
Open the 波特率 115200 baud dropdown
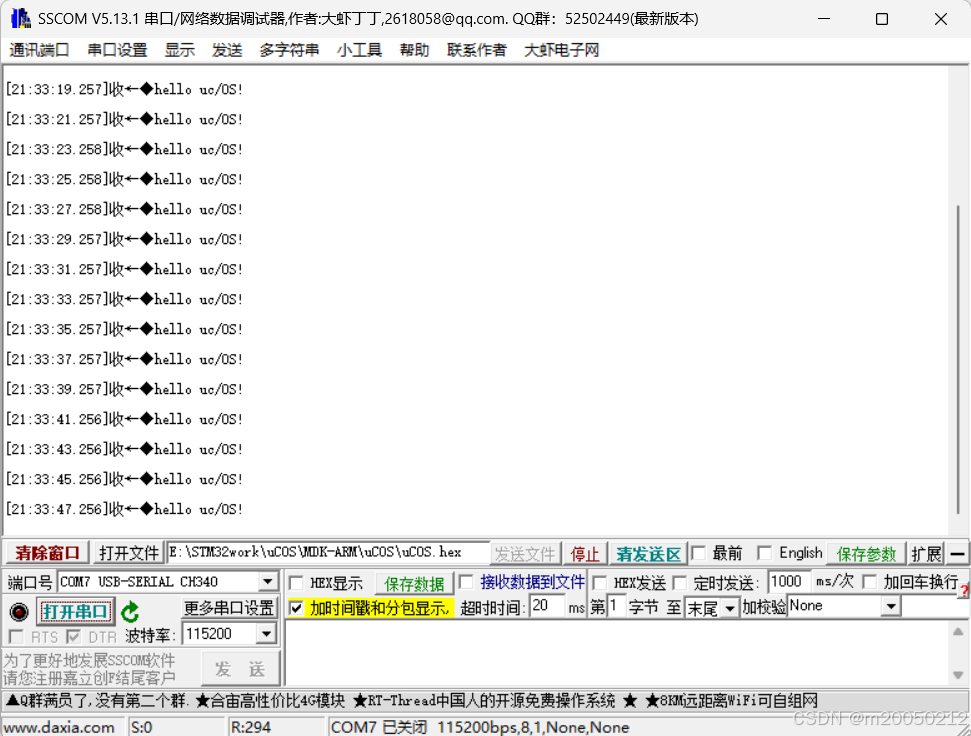tap(266, 634)
